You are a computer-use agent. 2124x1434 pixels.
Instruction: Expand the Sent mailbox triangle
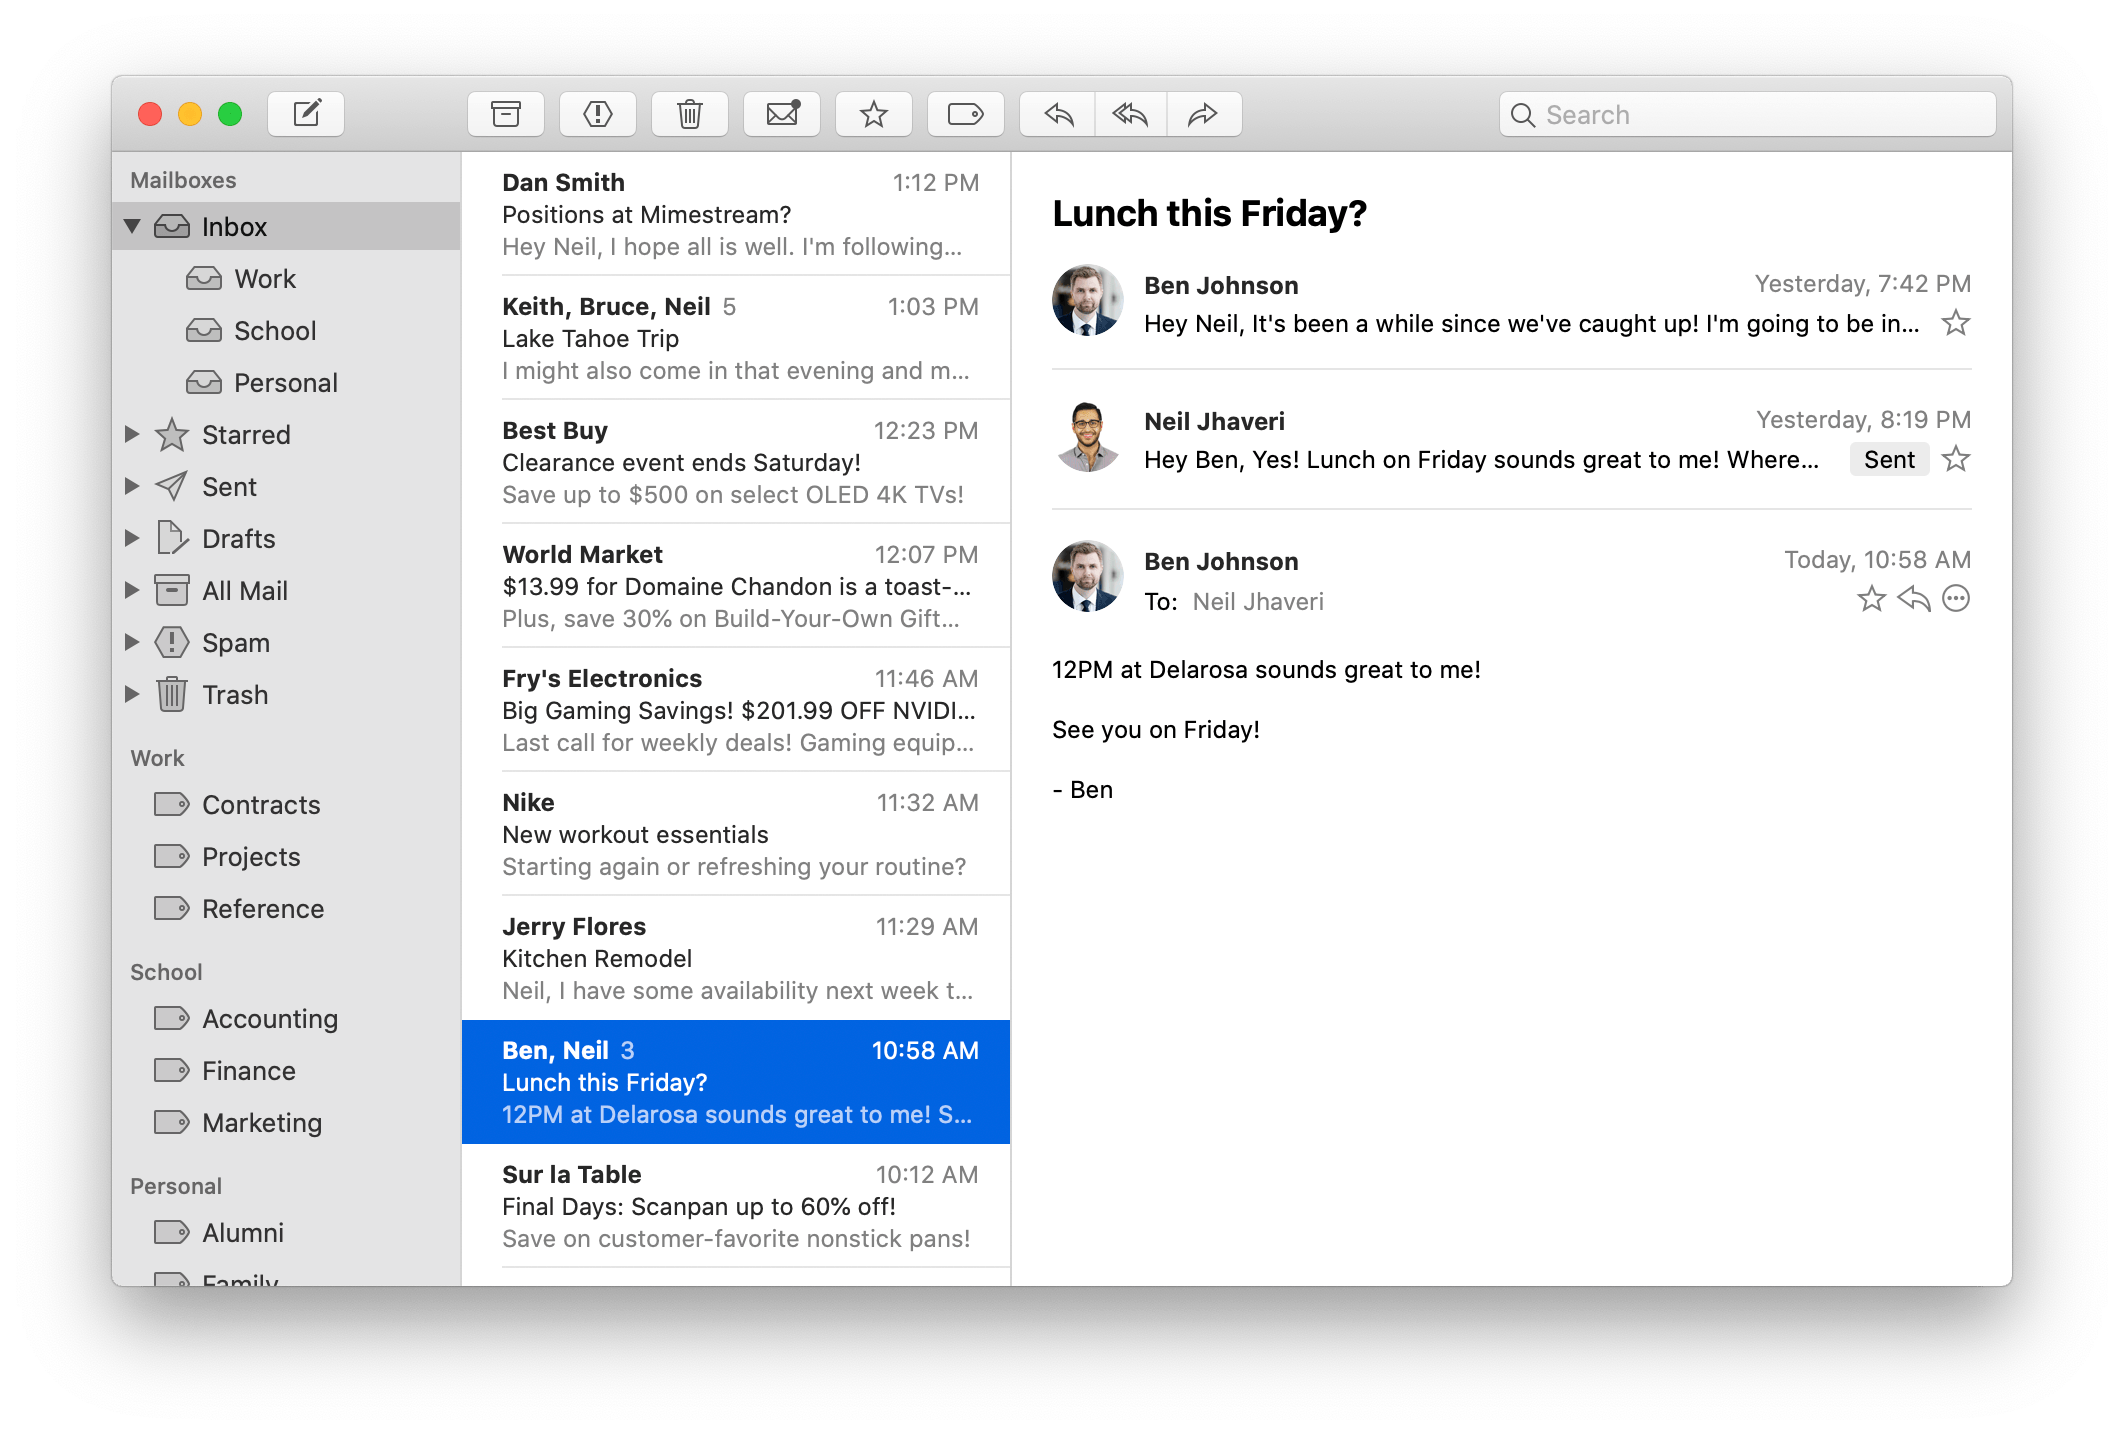tap(132, 486)
